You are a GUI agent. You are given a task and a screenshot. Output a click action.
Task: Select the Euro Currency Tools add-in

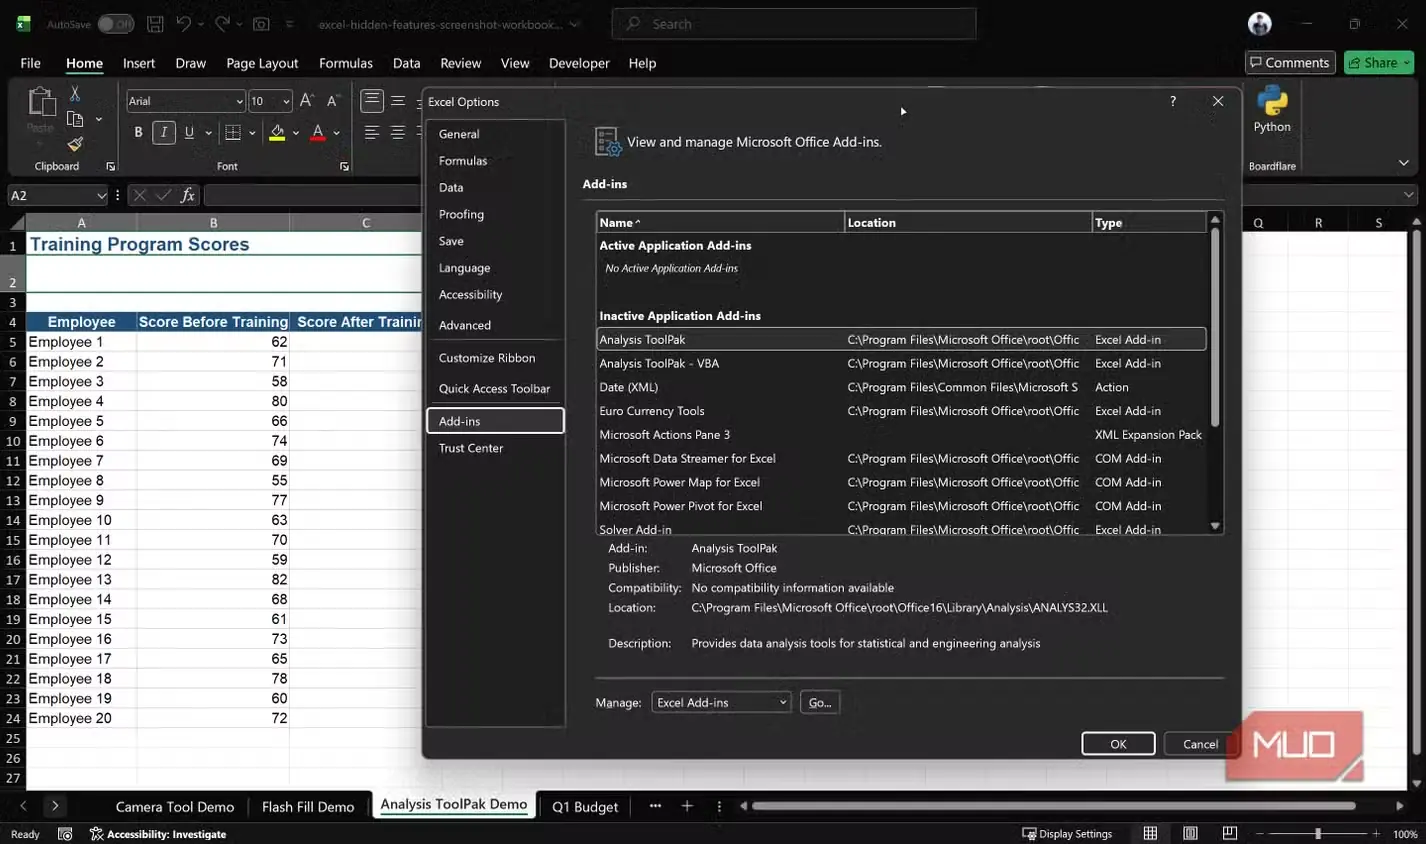[x=901, y=411]
